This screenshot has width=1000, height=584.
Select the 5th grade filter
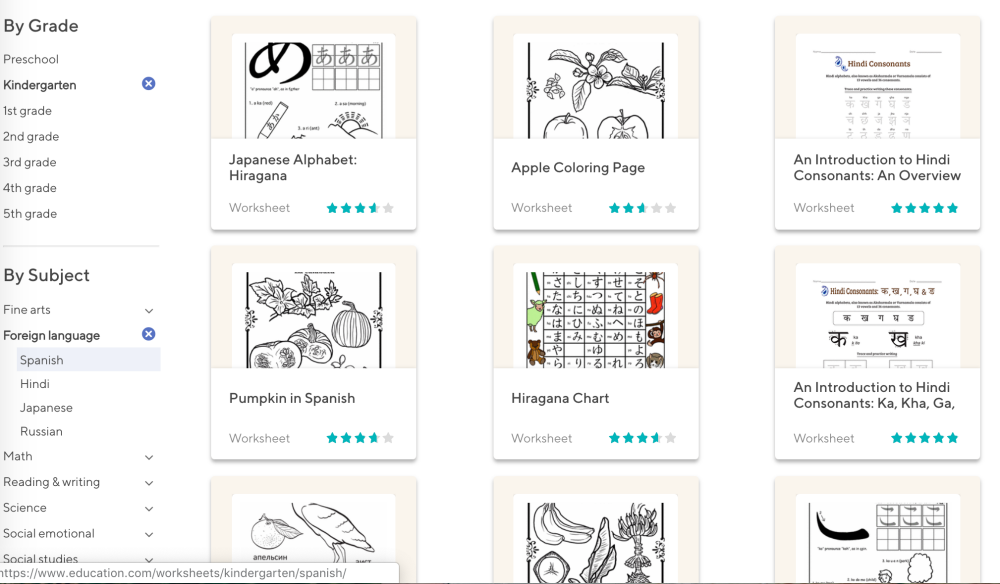pyautogui.click(x=30, y=214)
